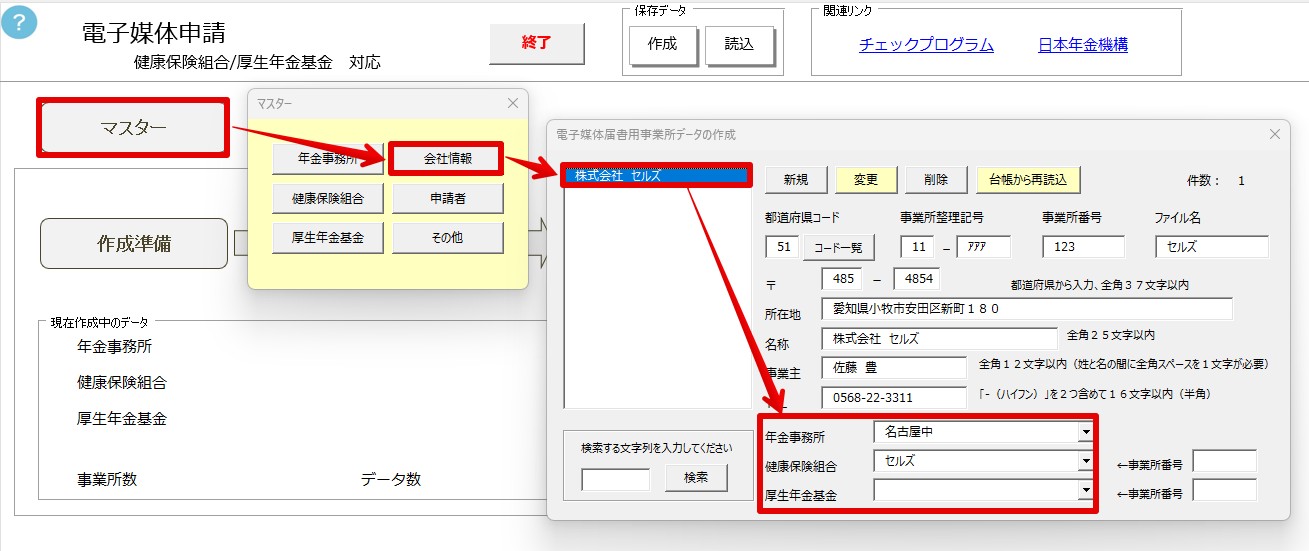Select 会社情報 in the マスター dialog
Image resolution: width=1309 pixels, height=551 pixels.
pyautogui.click(x=447, y=158)
